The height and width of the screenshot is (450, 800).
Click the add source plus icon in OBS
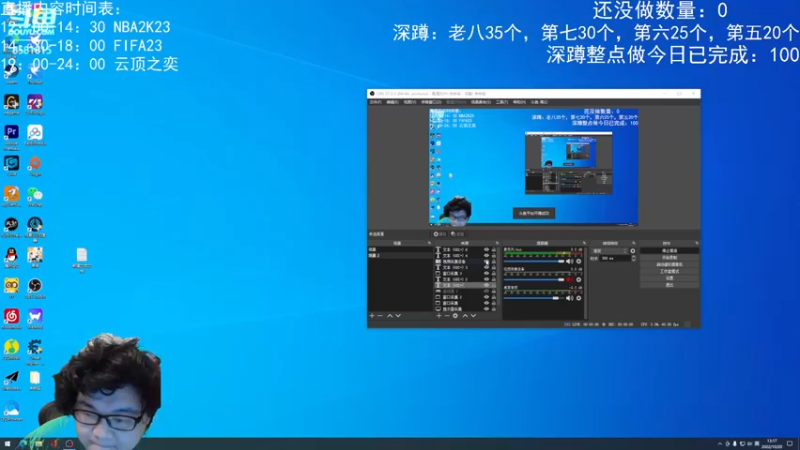tap(439, 316)
